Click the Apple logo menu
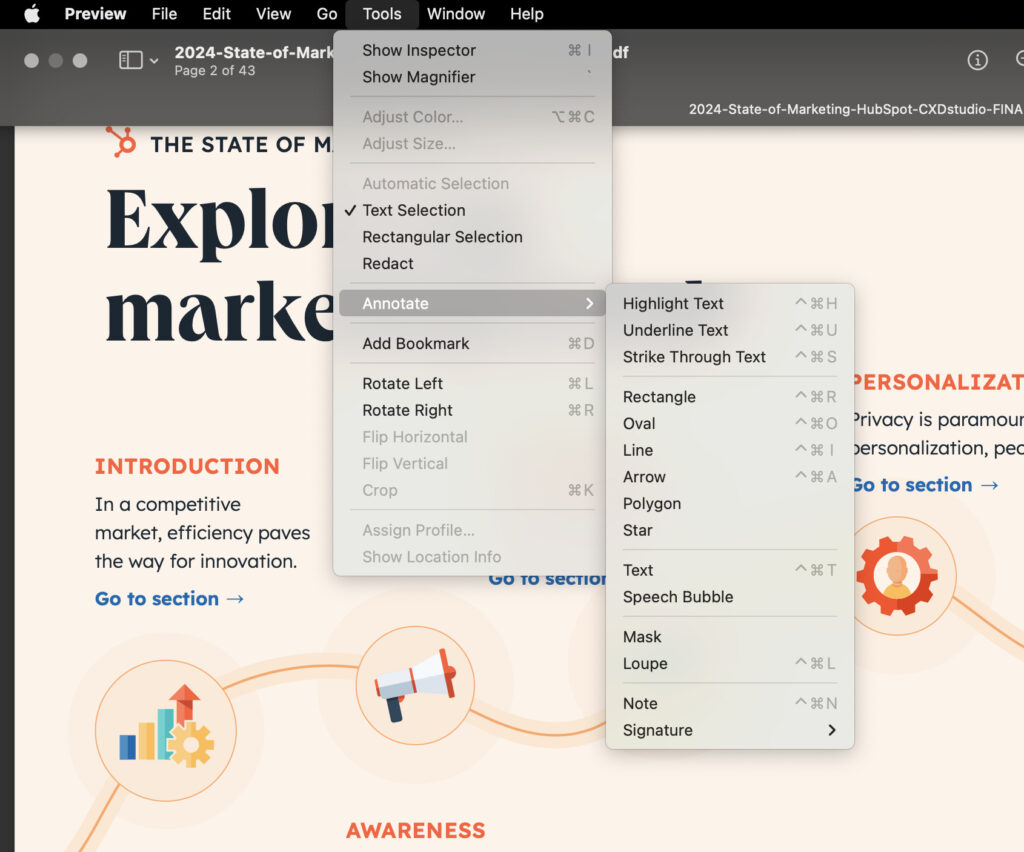Screen dimensions: 1024x852 tap(31, 14)
